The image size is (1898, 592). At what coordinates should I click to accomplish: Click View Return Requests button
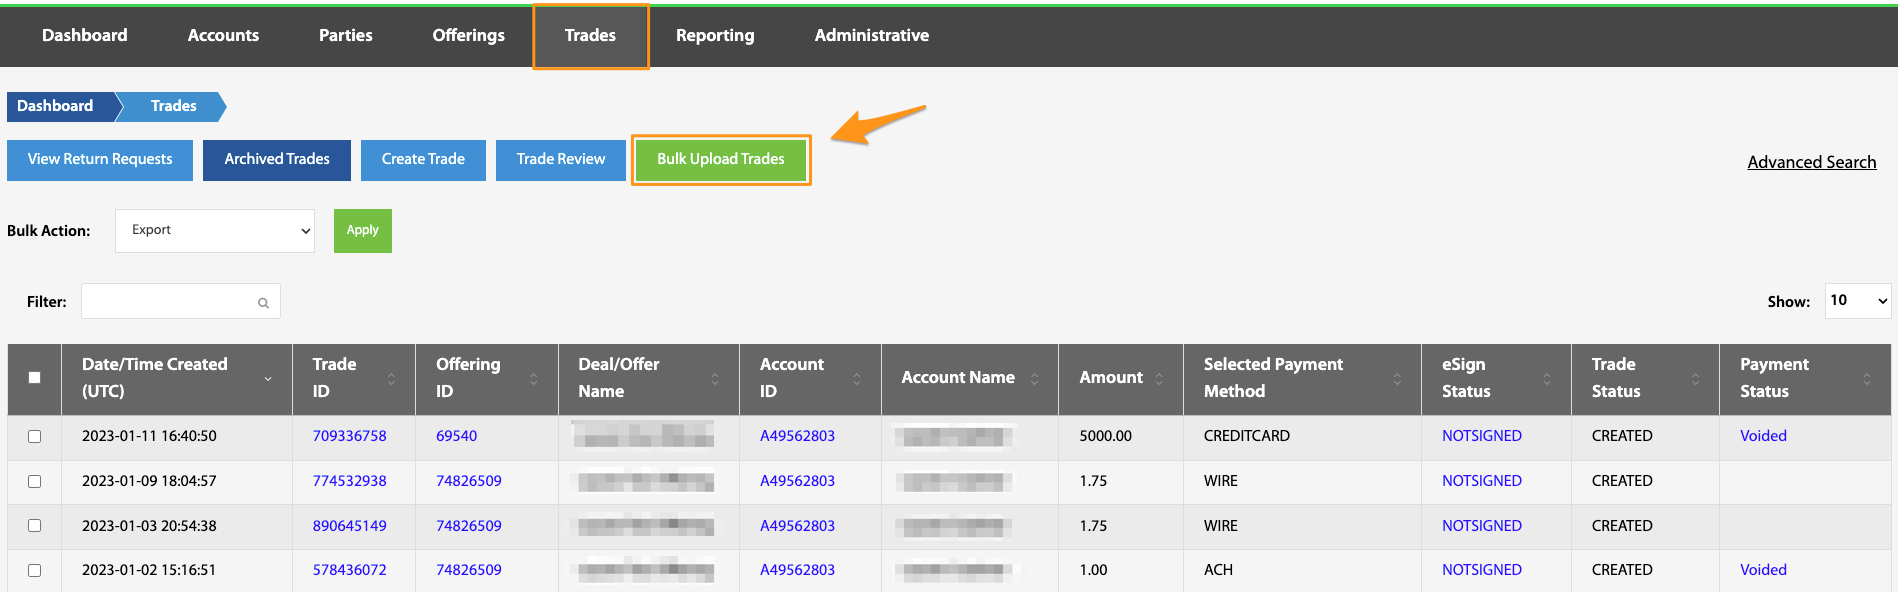coord(100,160)
